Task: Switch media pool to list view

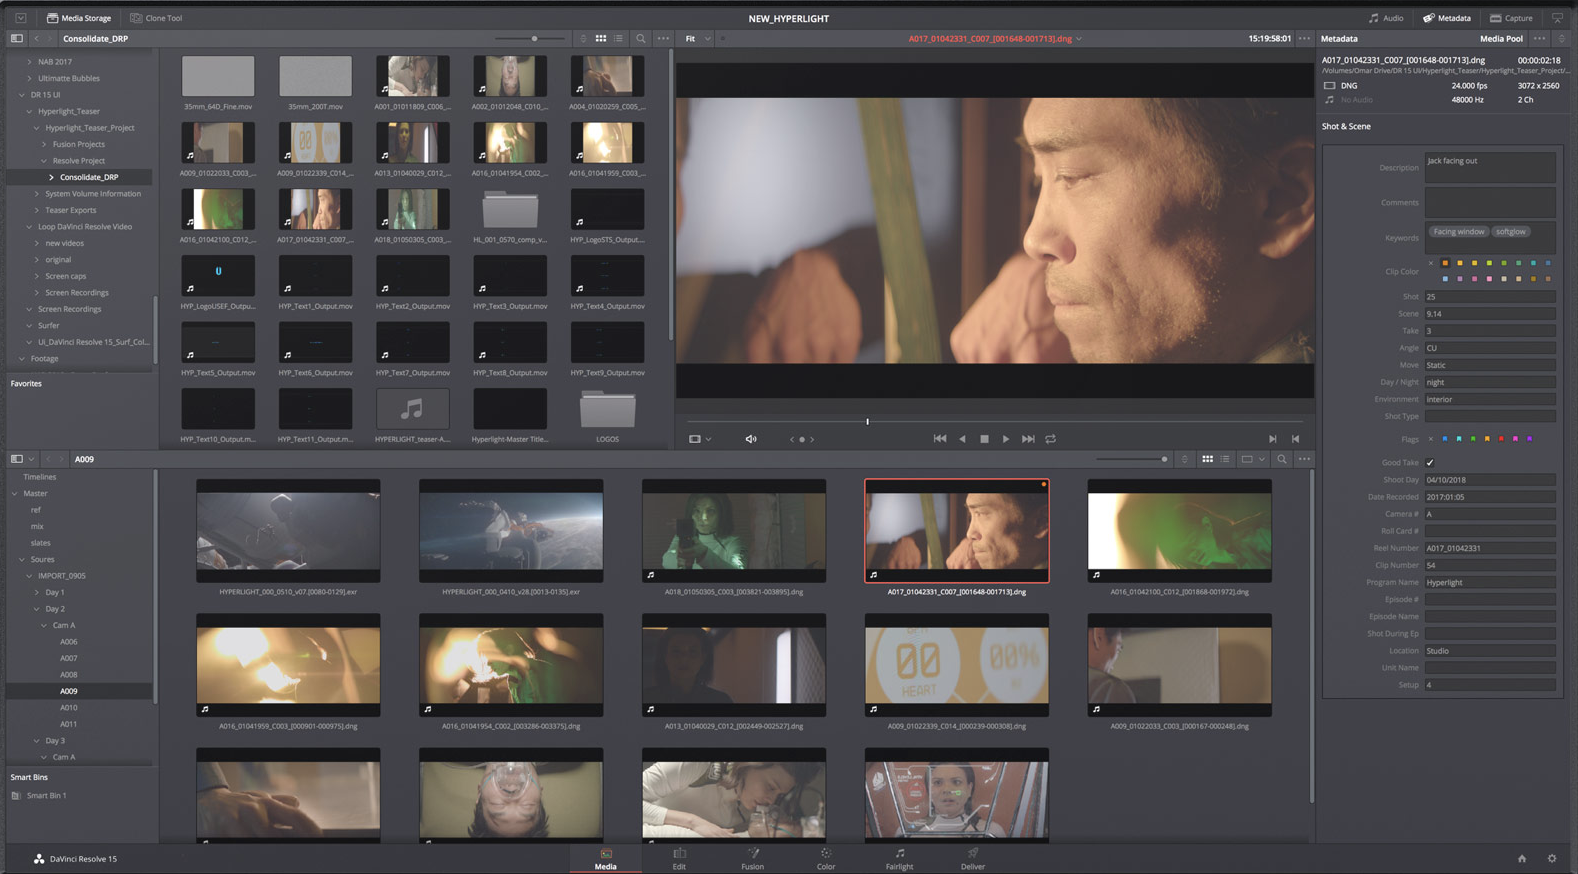Action: tap(1225, 459)
